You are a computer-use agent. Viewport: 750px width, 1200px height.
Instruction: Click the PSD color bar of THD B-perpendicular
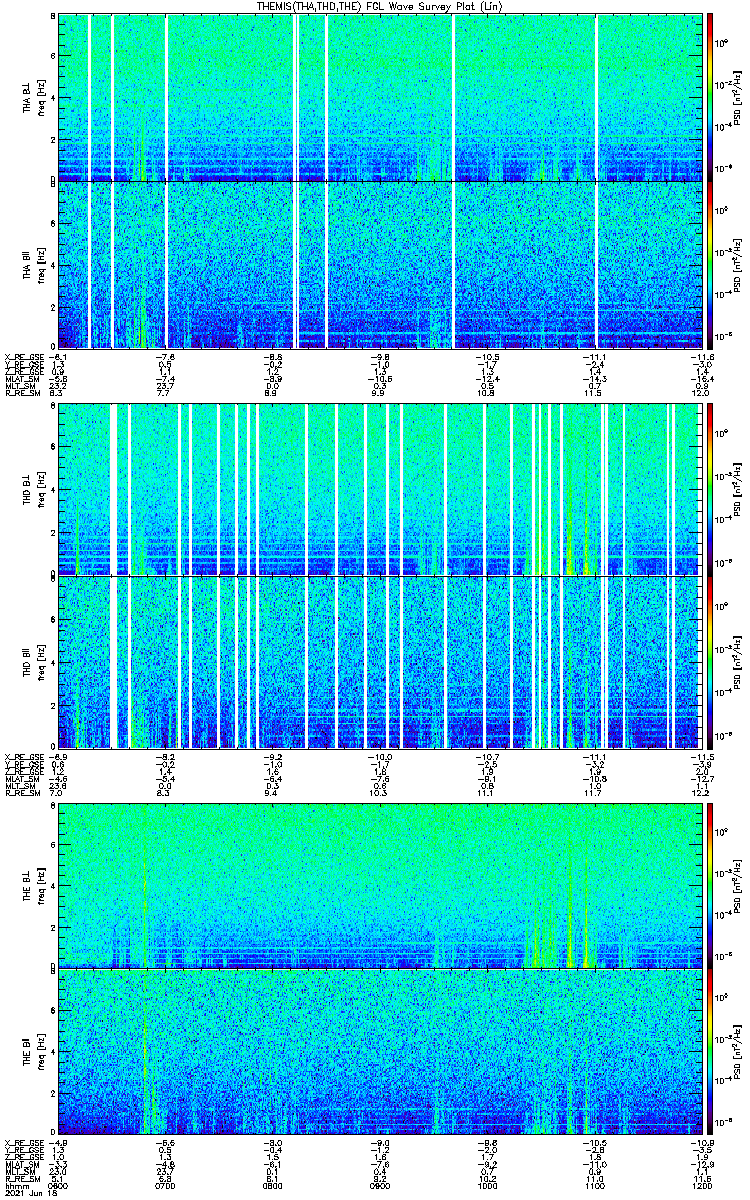[710, 489]
